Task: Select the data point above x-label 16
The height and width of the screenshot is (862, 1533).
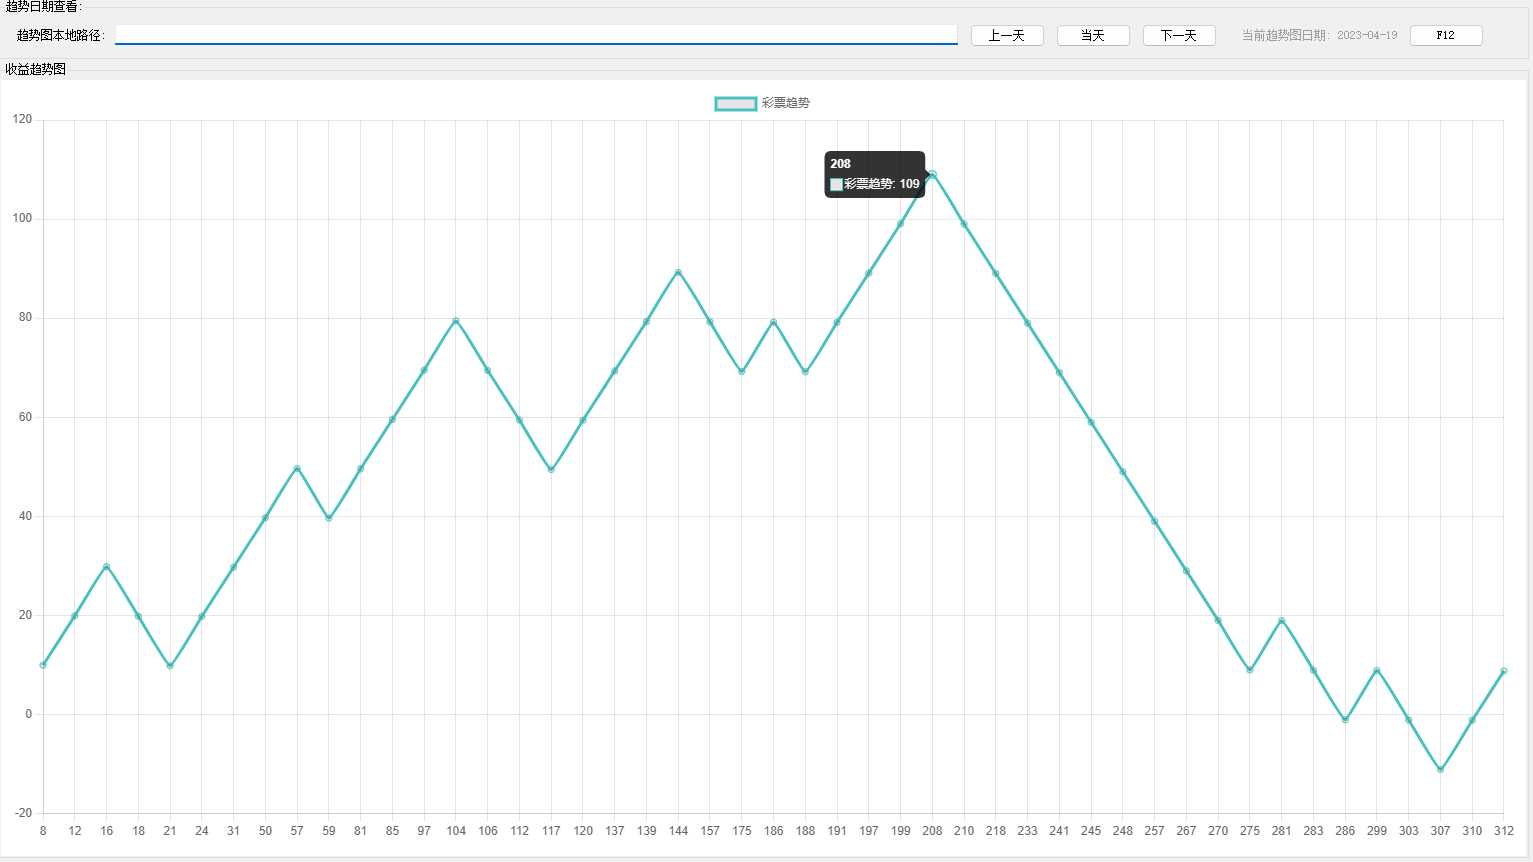Action: coord(106,567)
